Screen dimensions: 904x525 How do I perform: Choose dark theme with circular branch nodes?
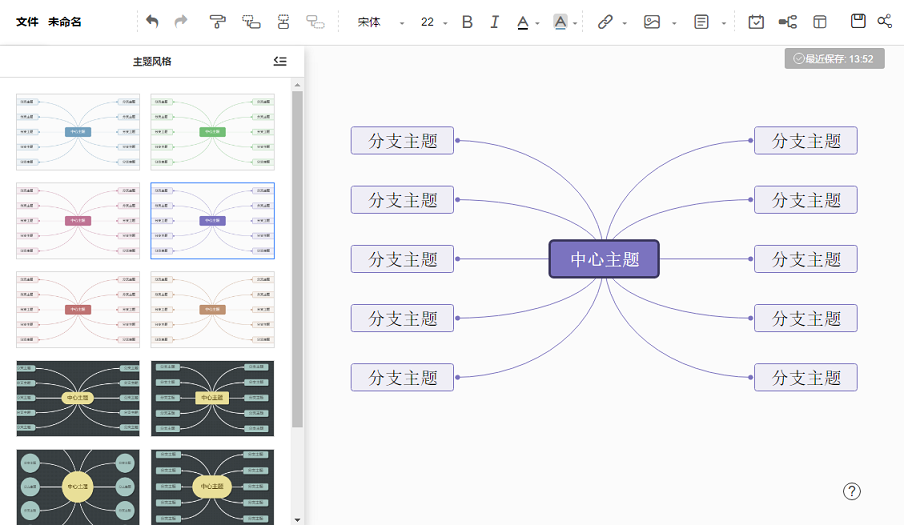point(78,487)
